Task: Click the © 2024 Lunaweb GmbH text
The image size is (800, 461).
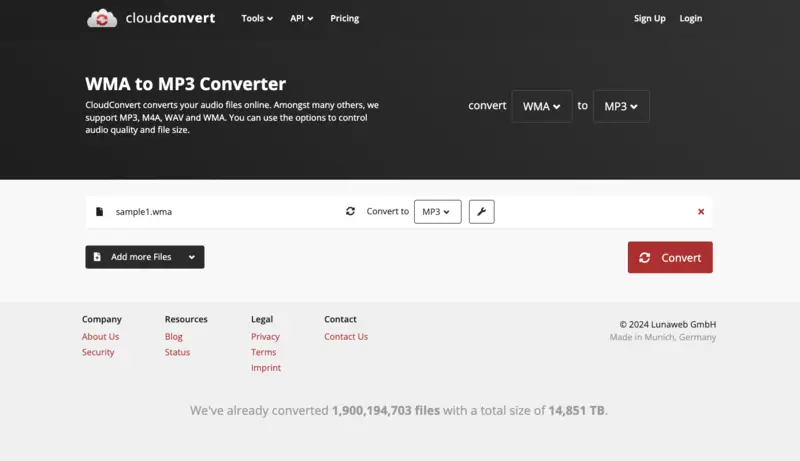Action: [x=667, y=324]
